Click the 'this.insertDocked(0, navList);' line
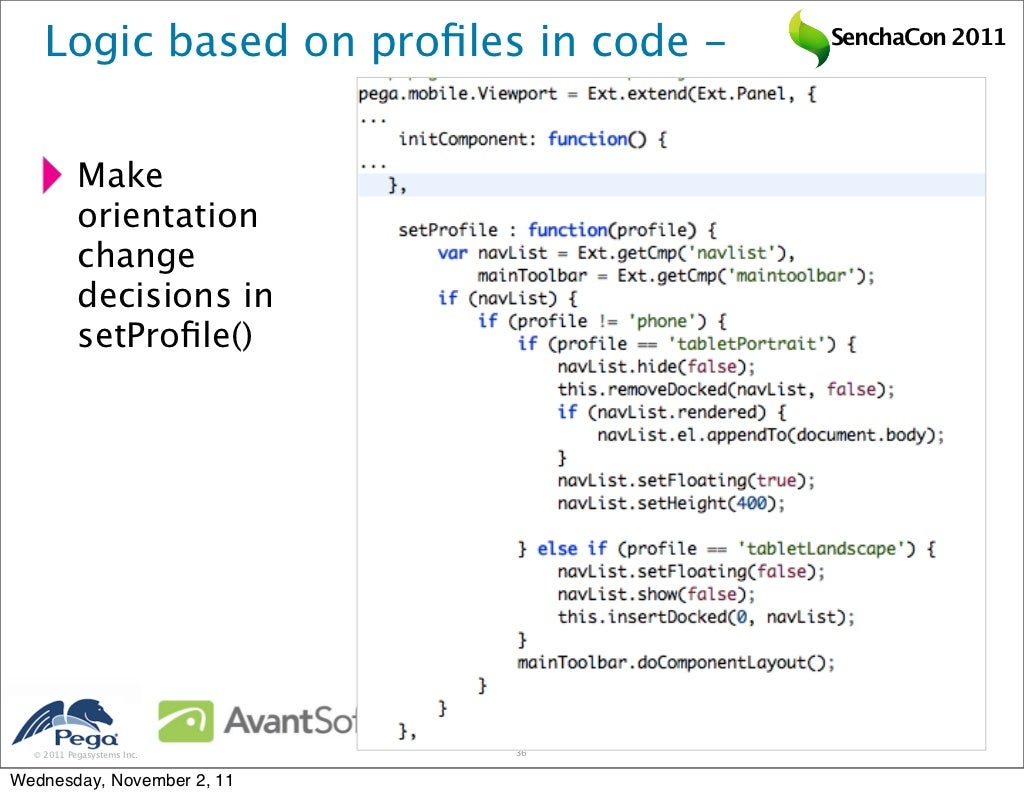This screenshot has height=797, width=1024. pos(706,617)
